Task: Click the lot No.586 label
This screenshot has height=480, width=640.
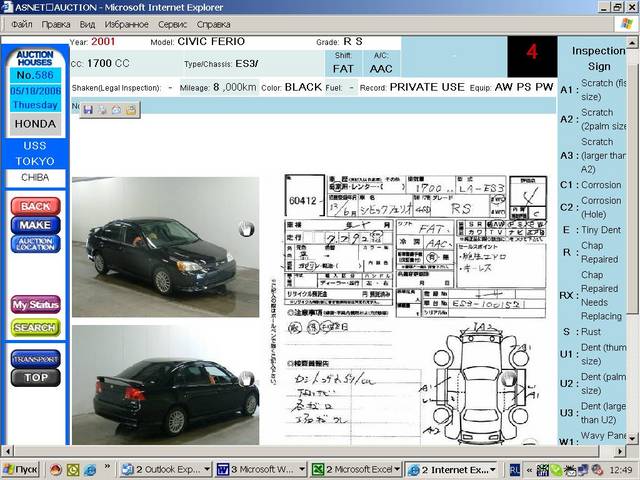Action: (x=35, y=75)
